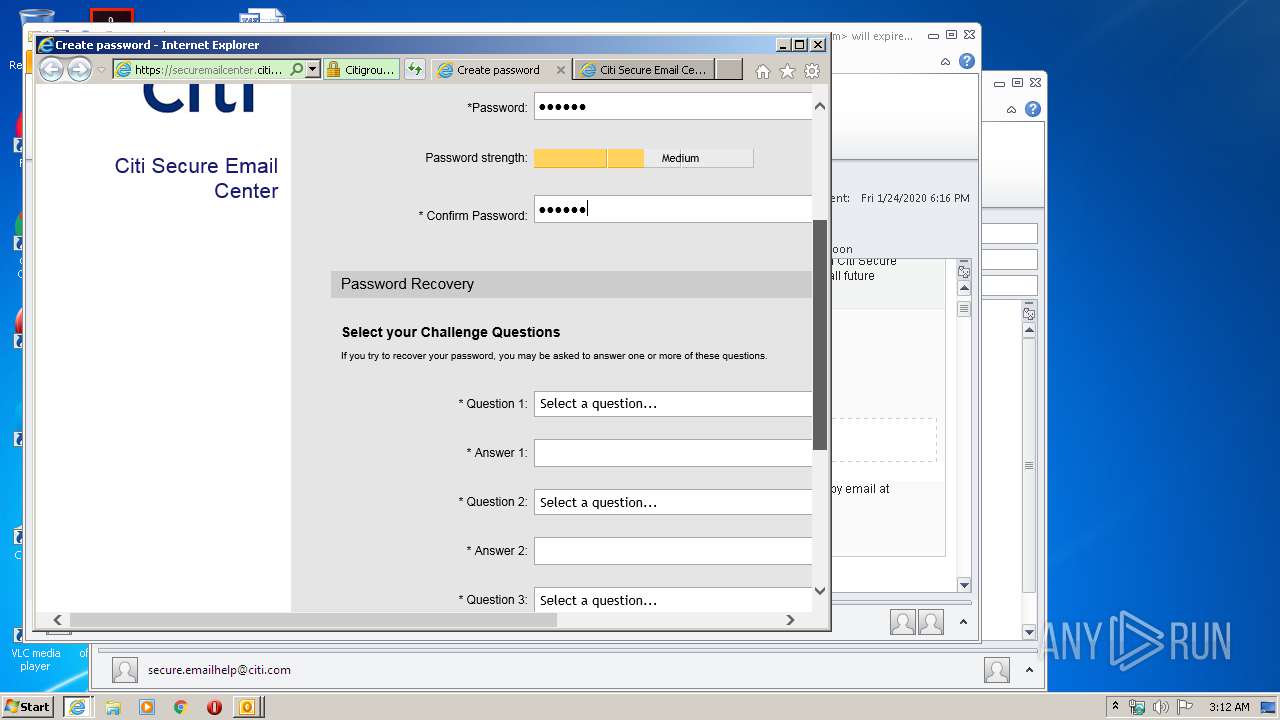This screenshot has width=1280, height=720.
Task: Click the Answer 2 text box
Action: [x=673, y=551]
